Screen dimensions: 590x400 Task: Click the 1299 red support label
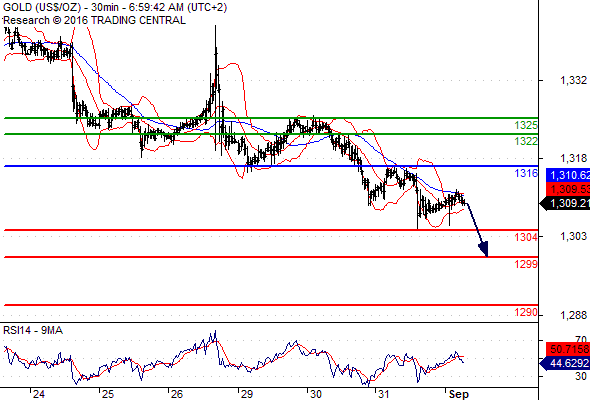click(526, 264)
